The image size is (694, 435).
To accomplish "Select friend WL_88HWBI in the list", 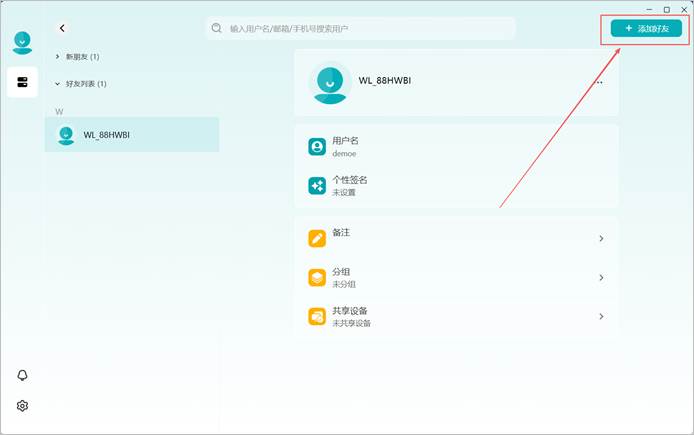I will coord(132,135).
